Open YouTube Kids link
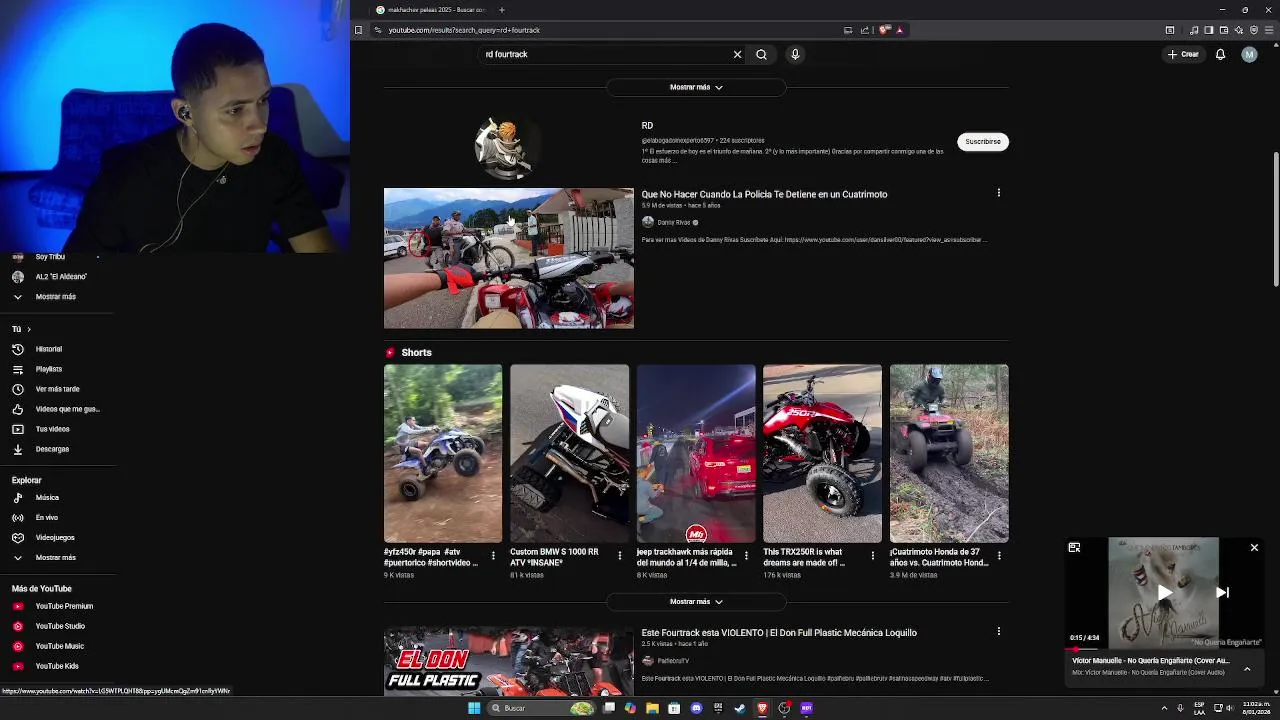Viewport: 1280px width, 720px height. pyautogui.click(x=55, y=666)
